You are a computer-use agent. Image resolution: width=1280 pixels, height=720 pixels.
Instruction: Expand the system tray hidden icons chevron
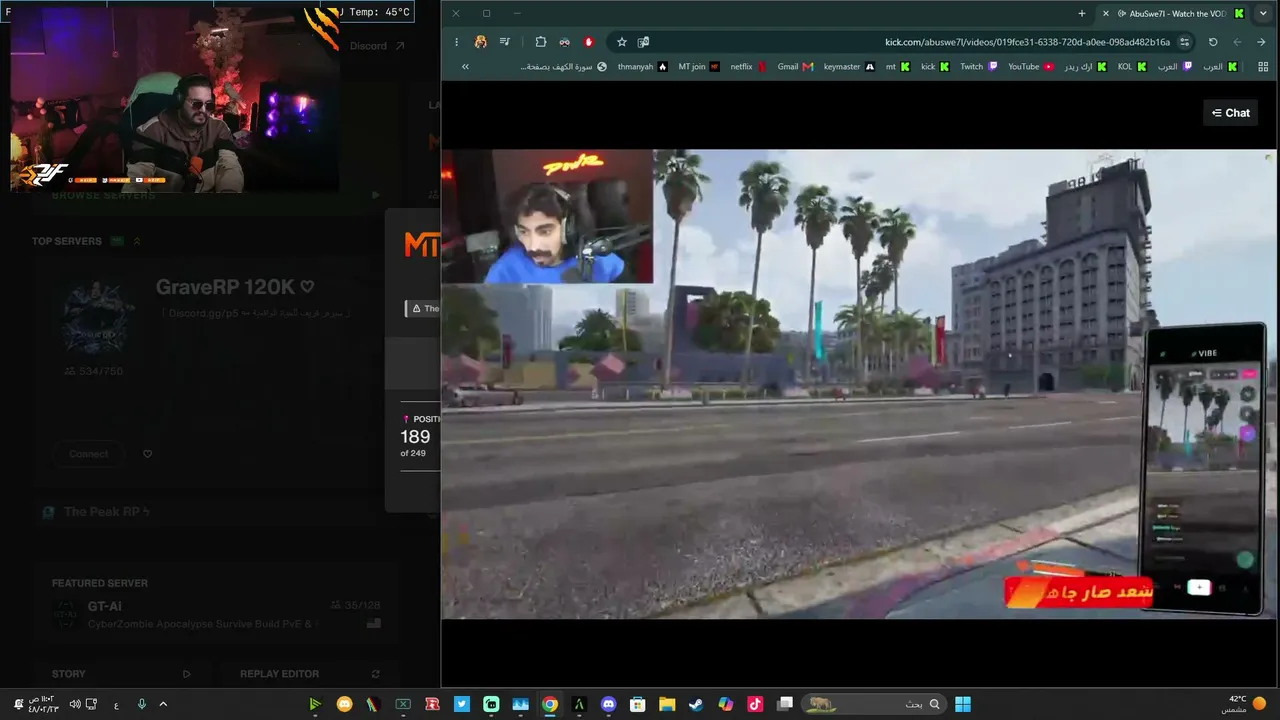point(163,704)
